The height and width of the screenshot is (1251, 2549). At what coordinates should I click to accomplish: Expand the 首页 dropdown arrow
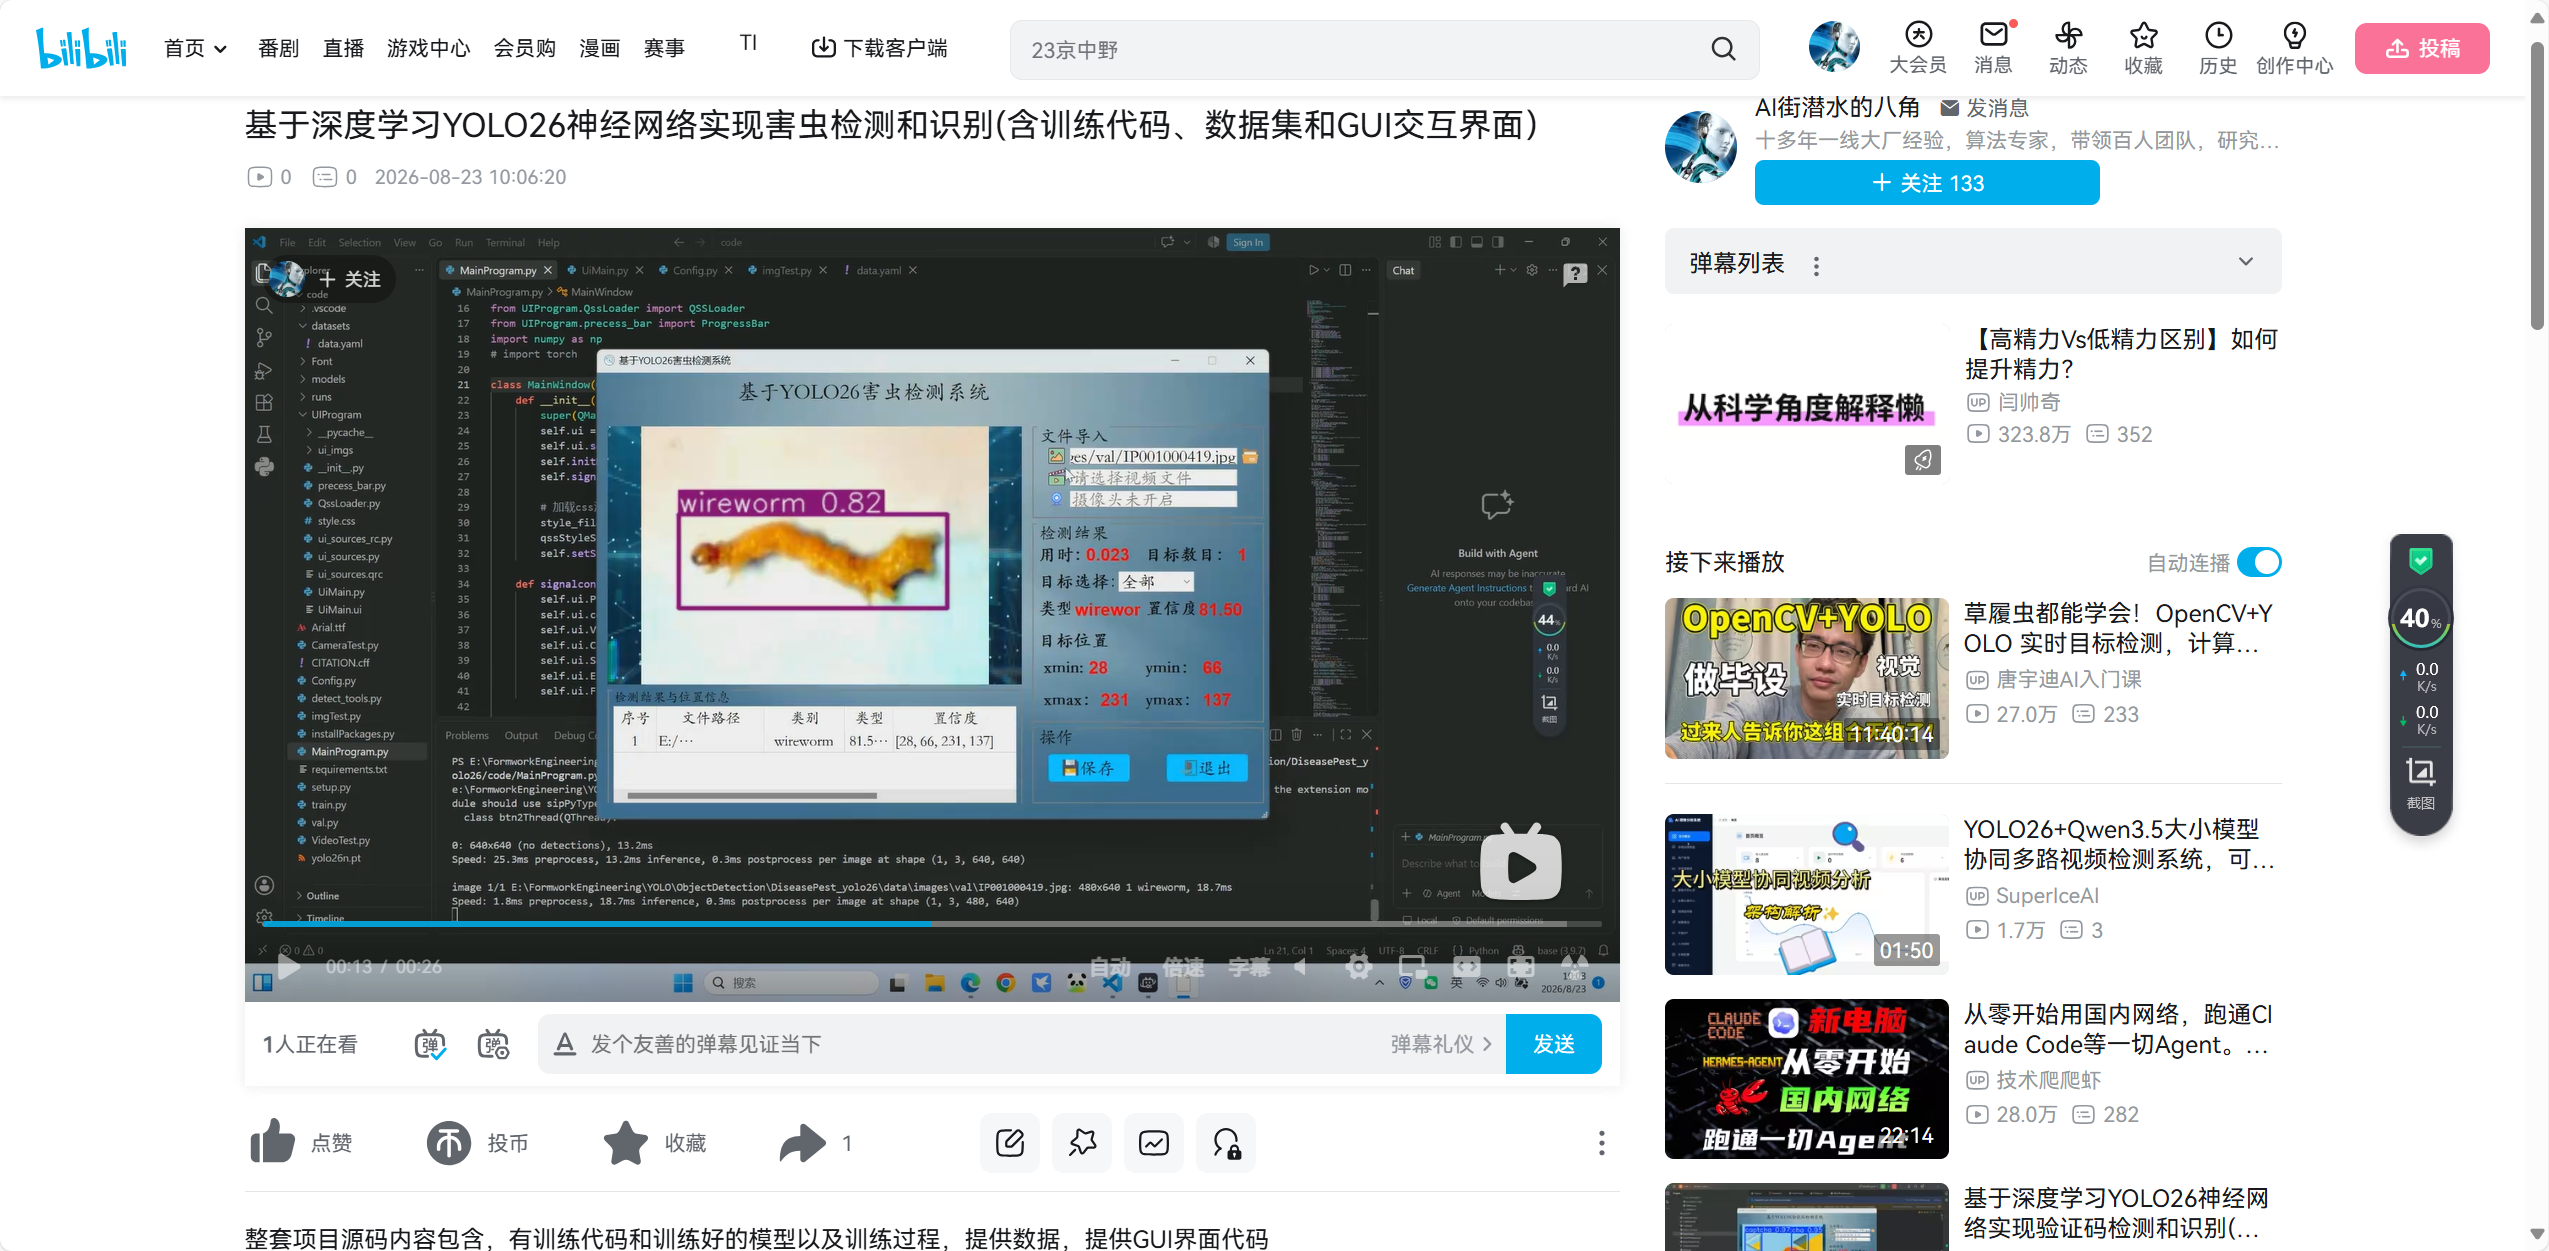[221, 49]
